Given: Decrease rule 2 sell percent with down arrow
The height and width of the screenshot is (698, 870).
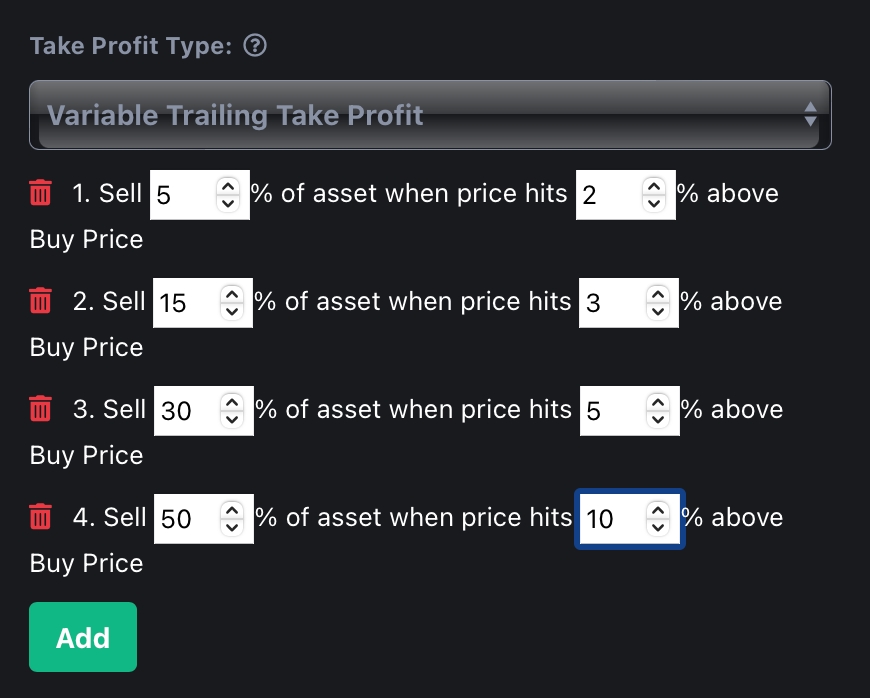Looking at the screenshot, I should coord(232,310).
